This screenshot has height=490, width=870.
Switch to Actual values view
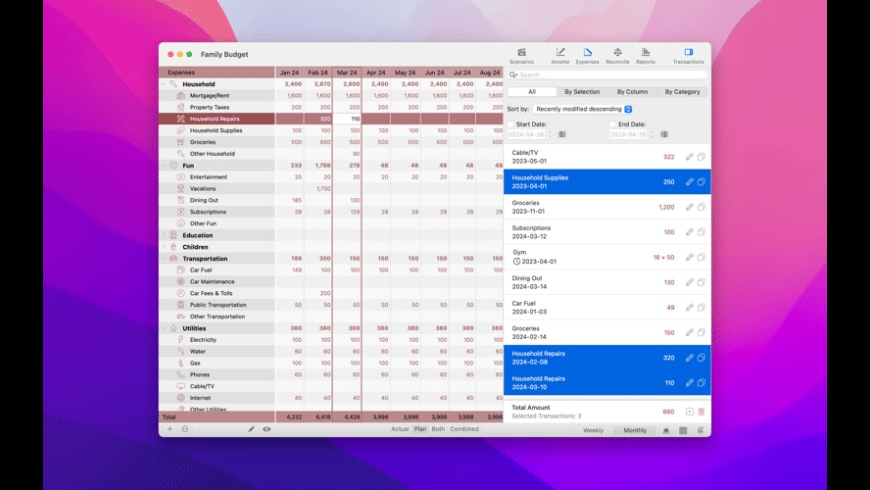tap(399, 429)
